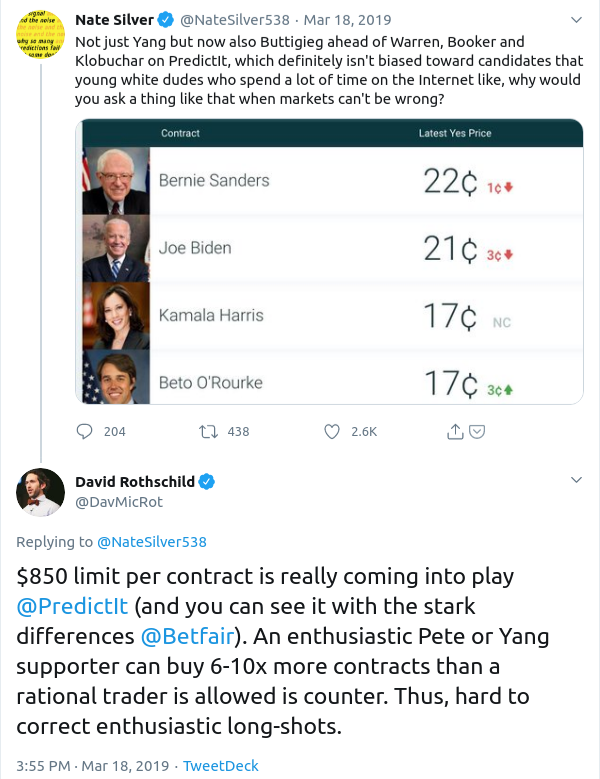Screen dimensions: 600x779
Task: Open the David Rothschild display name
Action: pyautogui.click(x=135, y=481)
